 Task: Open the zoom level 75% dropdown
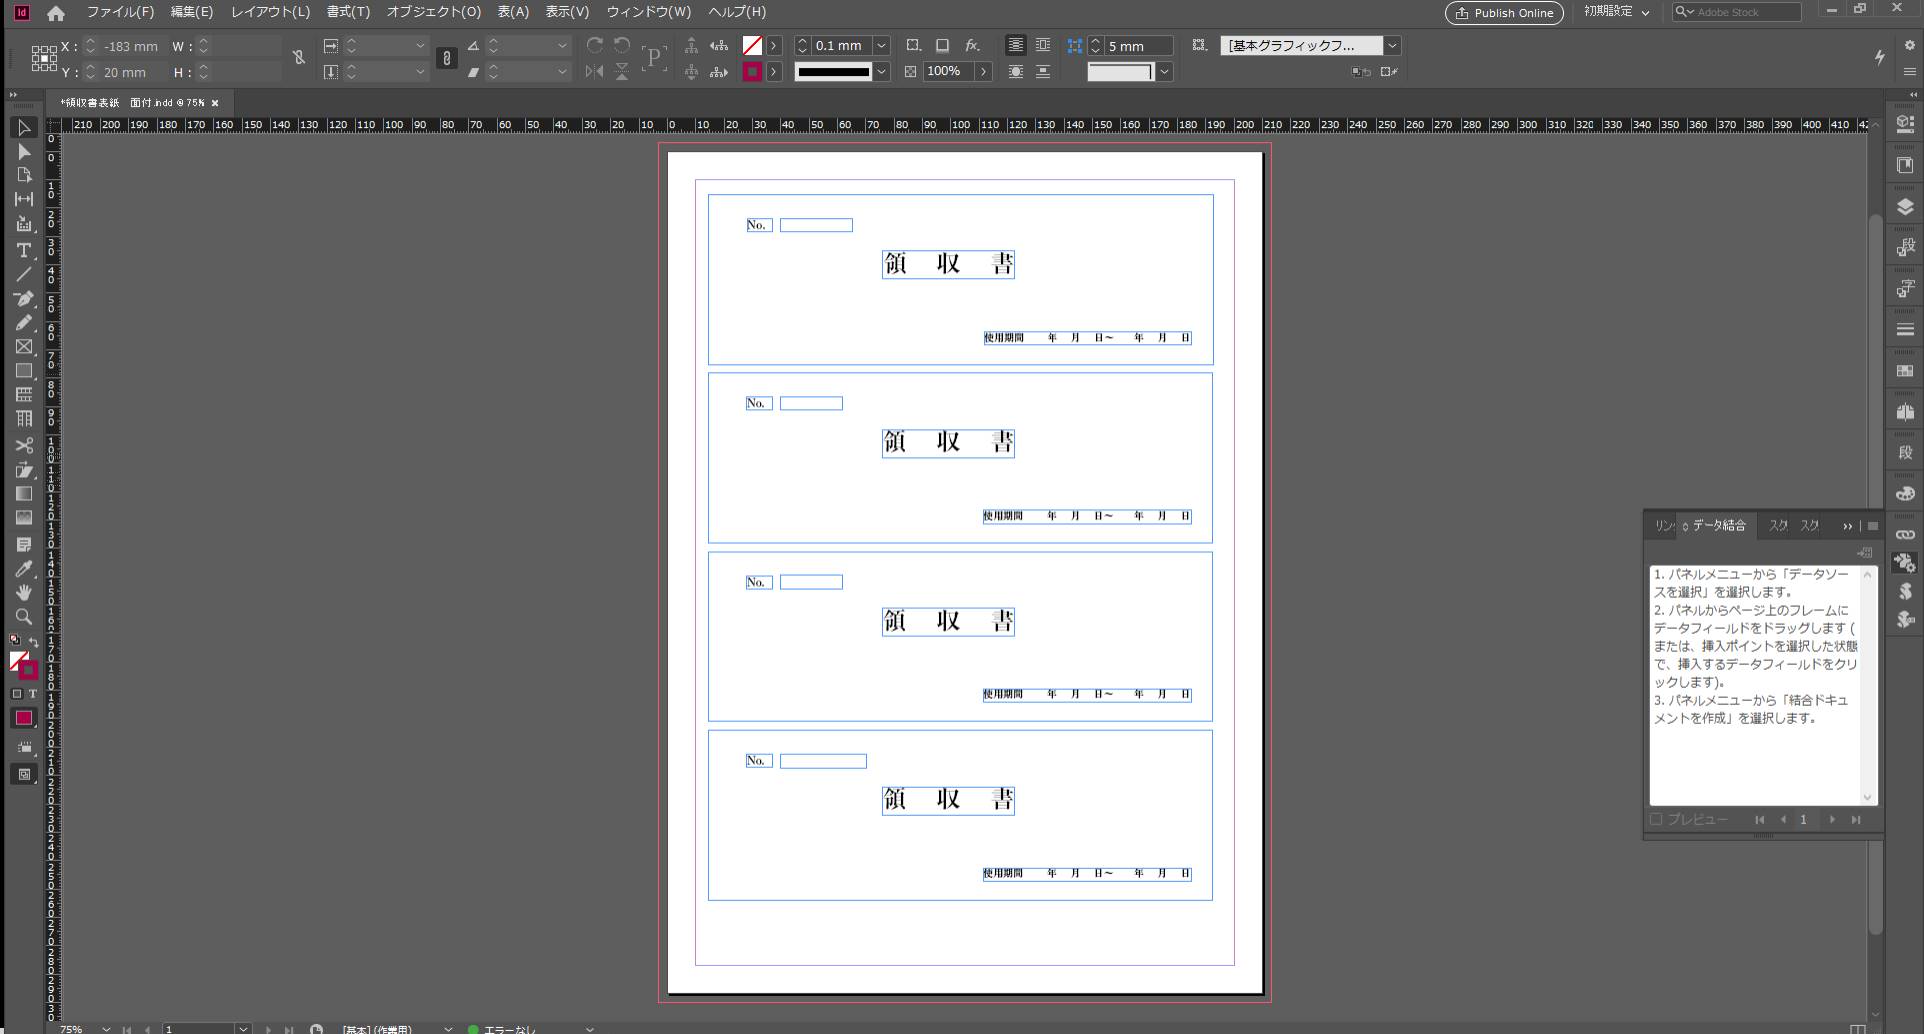pyautogui.click(x=106, y=1028)
